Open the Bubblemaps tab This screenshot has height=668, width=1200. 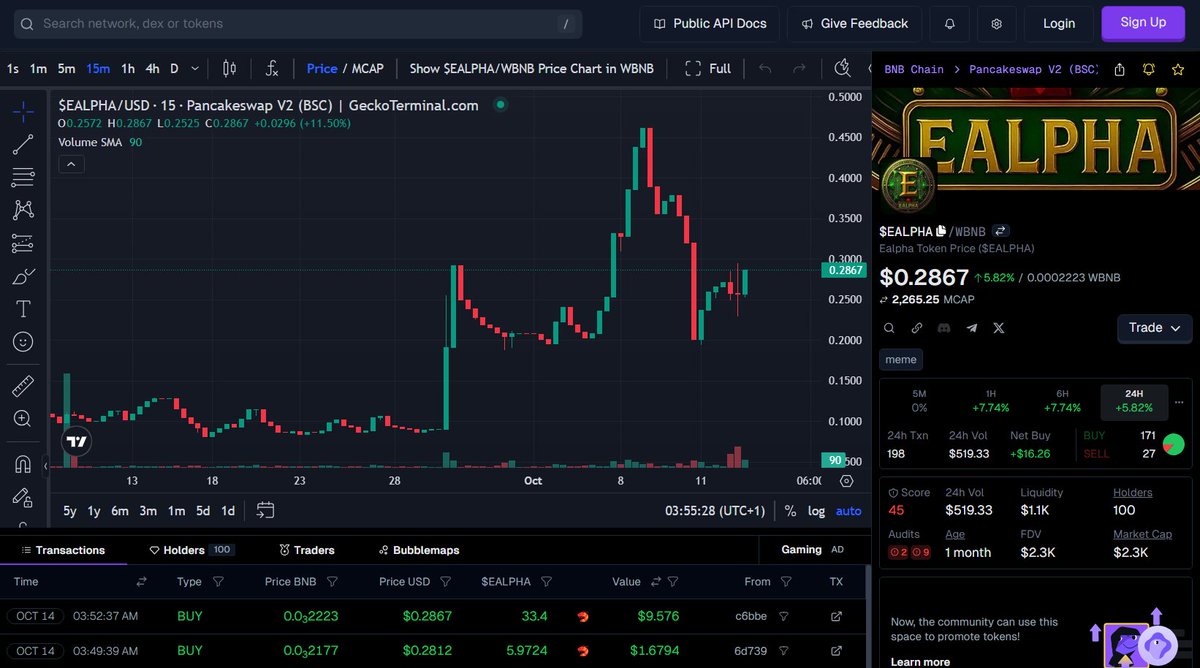coord(419,550)
